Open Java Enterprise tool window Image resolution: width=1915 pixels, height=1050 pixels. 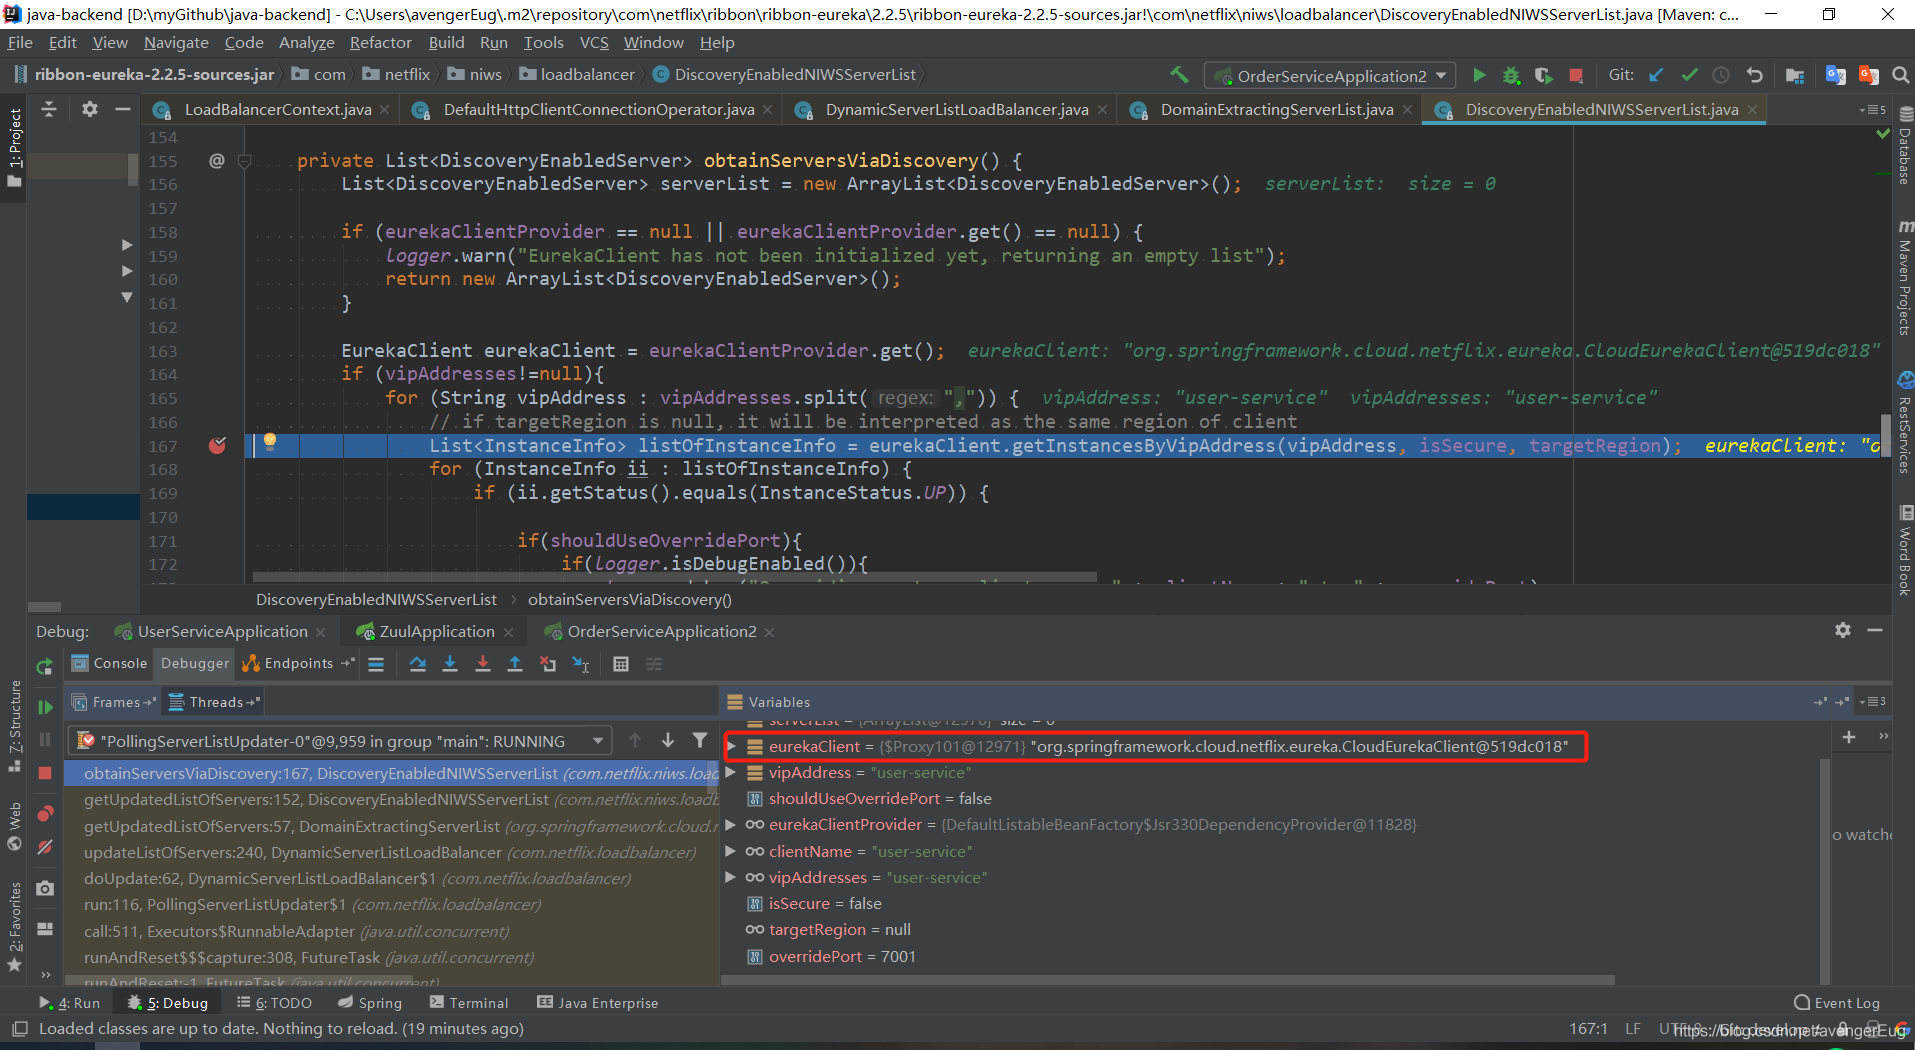coord(598,1003)
